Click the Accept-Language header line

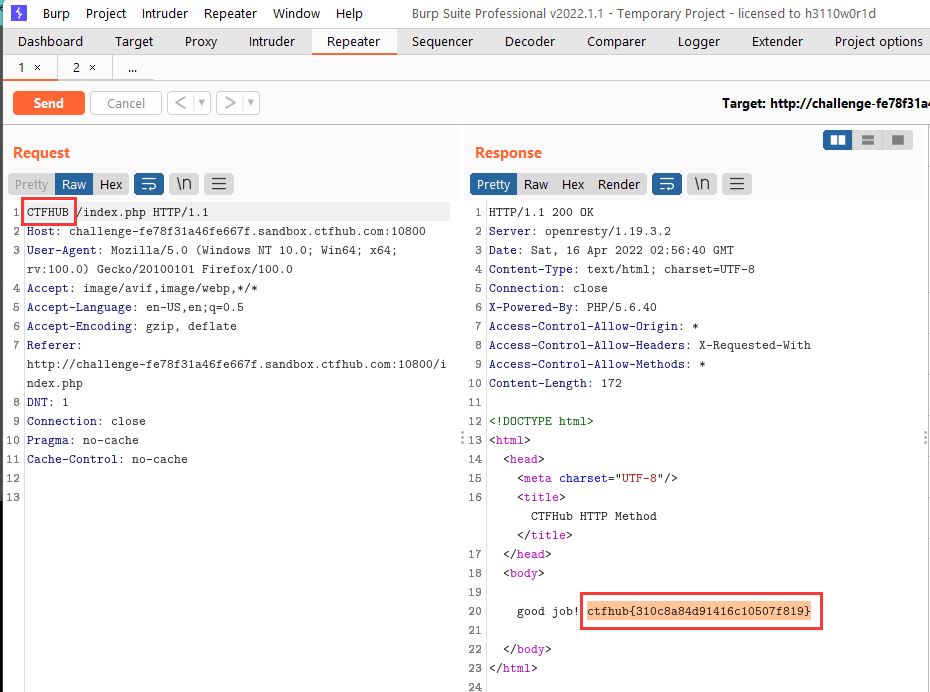click(135, 307)
